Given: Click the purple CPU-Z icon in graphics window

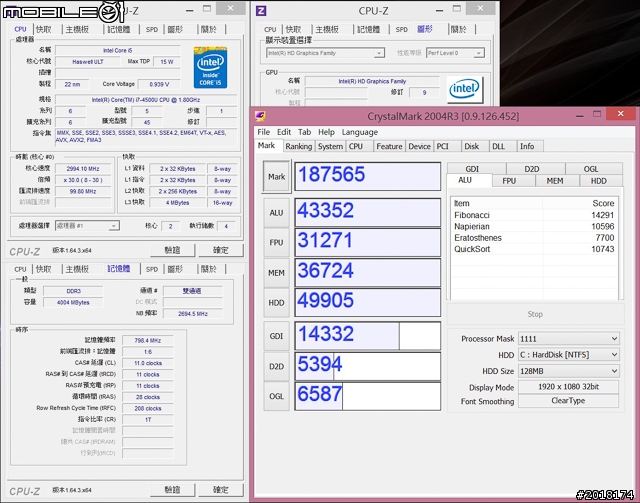Looking at the screenshot, I should click(261, 11).
